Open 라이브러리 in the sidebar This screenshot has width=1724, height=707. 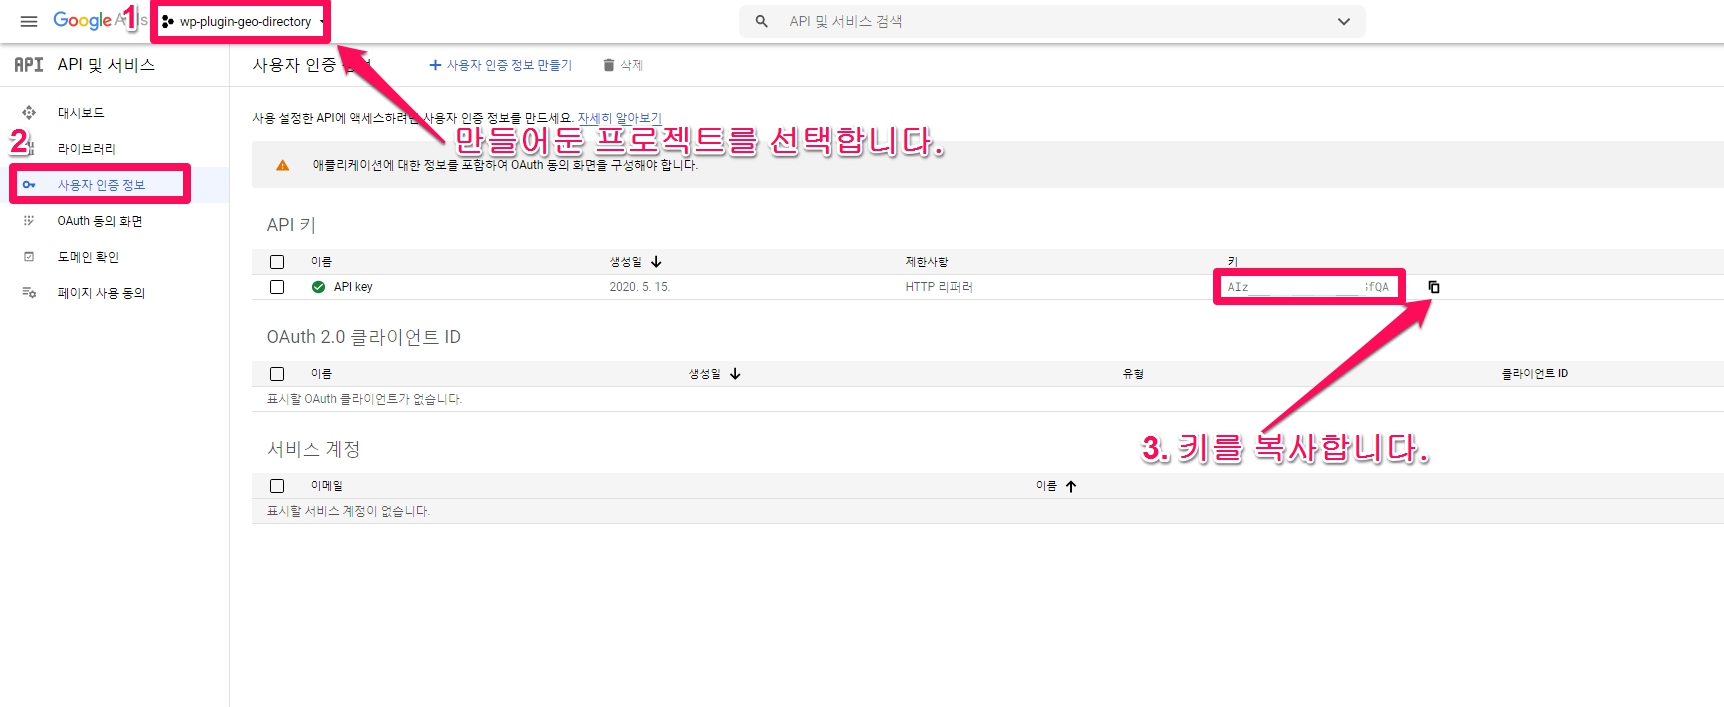tap(86, 149)
